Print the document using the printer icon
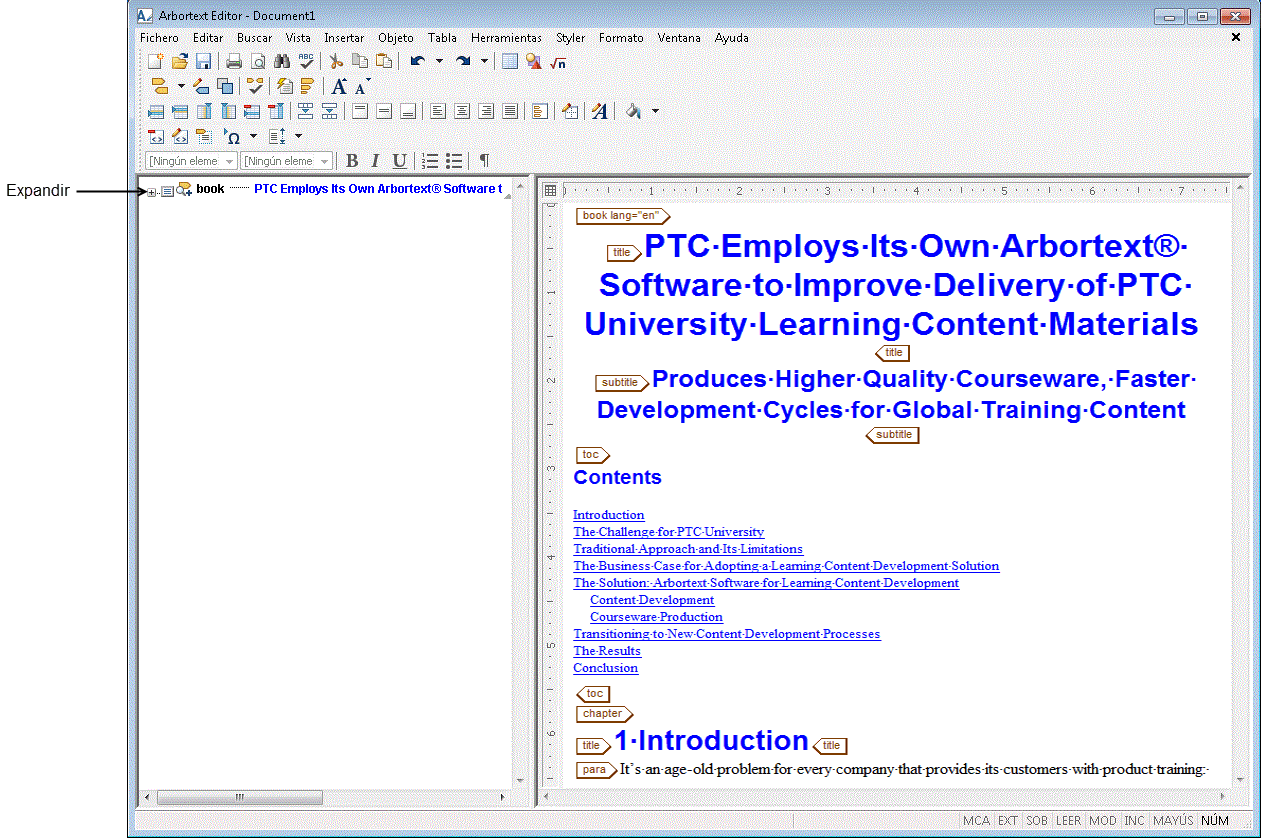The image size is (1261, 838). [x=234, y=61]
